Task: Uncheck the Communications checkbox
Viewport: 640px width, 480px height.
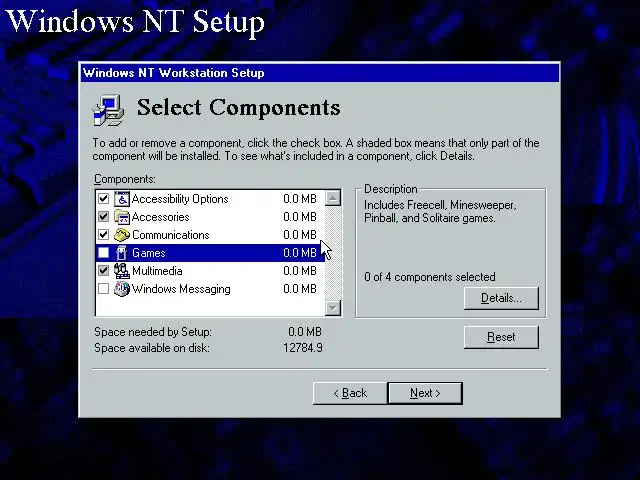Action: point(104,235)
